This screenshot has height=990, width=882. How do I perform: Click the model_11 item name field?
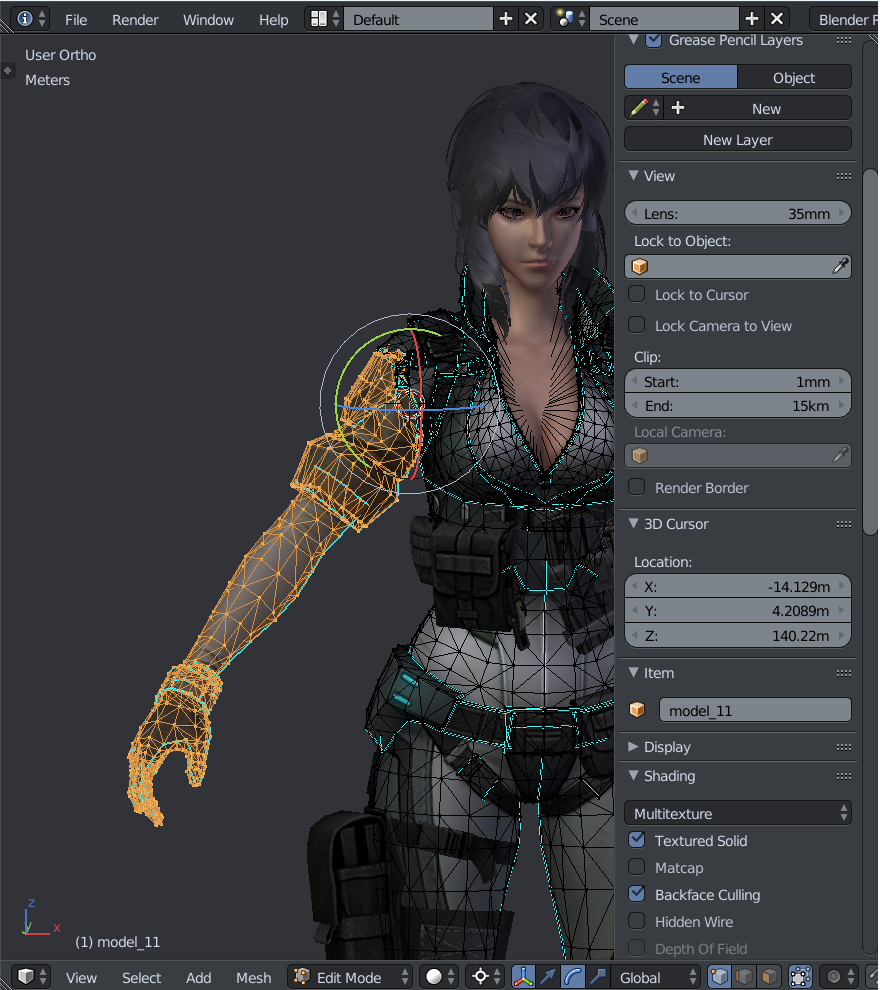pos(755,710)
